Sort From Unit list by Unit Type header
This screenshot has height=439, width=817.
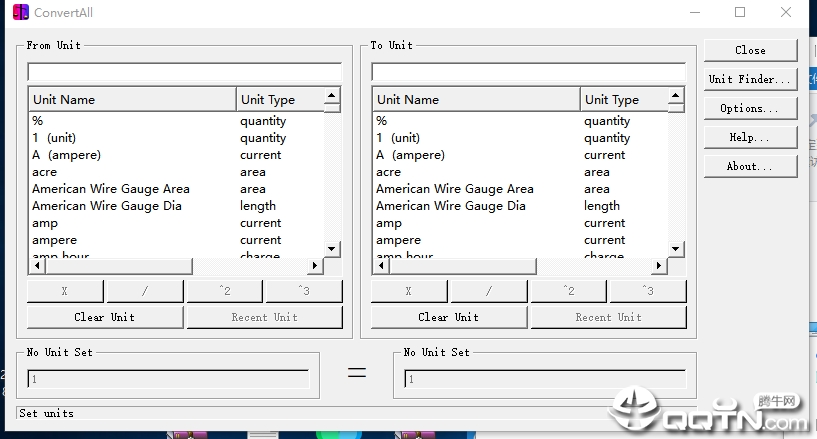(280, 99)
